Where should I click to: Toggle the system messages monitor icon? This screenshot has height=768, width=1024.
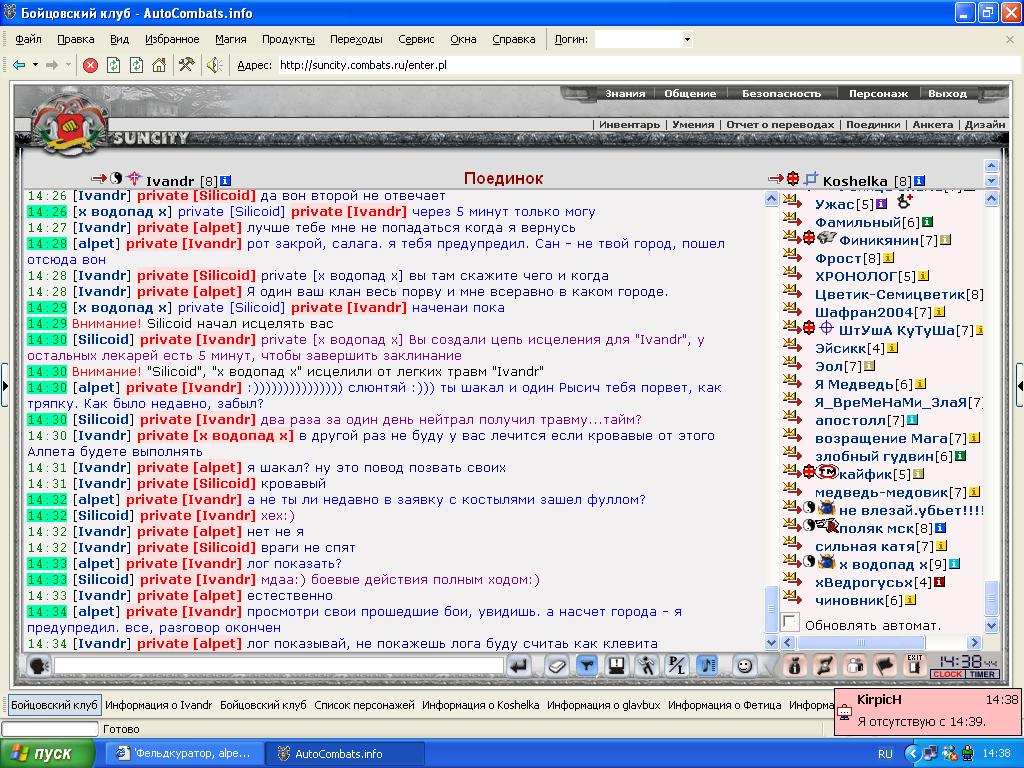[616, 665]
